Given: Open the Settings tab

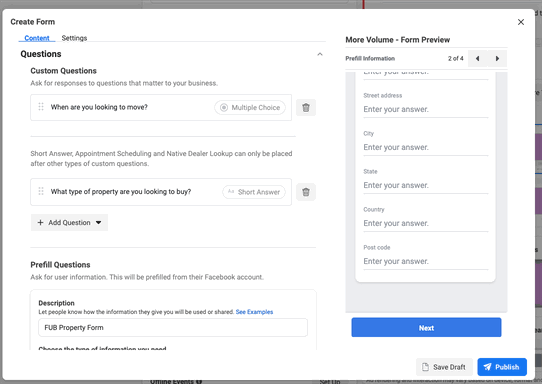Looking at the screenshot, I should (x=74, y=38).
